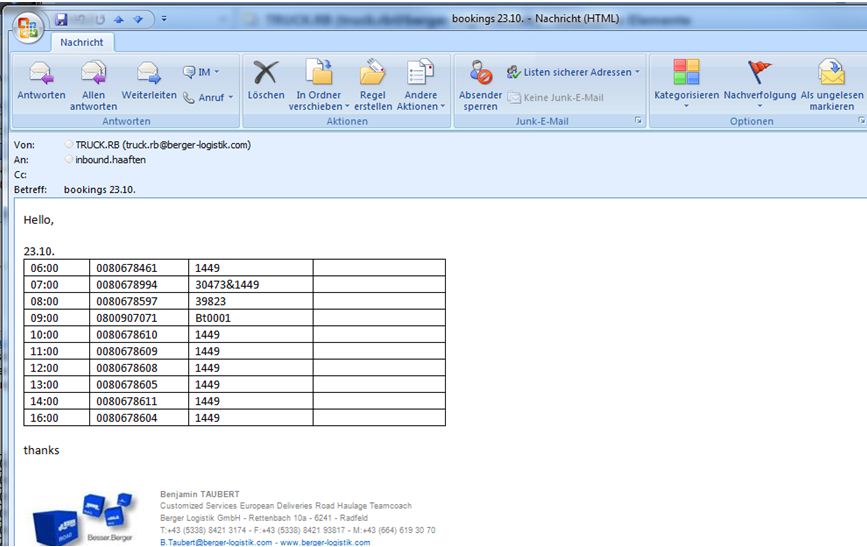Viewport: 867px width, 547px height.
Task: Delete the message with Löschen
Action: 266,81
